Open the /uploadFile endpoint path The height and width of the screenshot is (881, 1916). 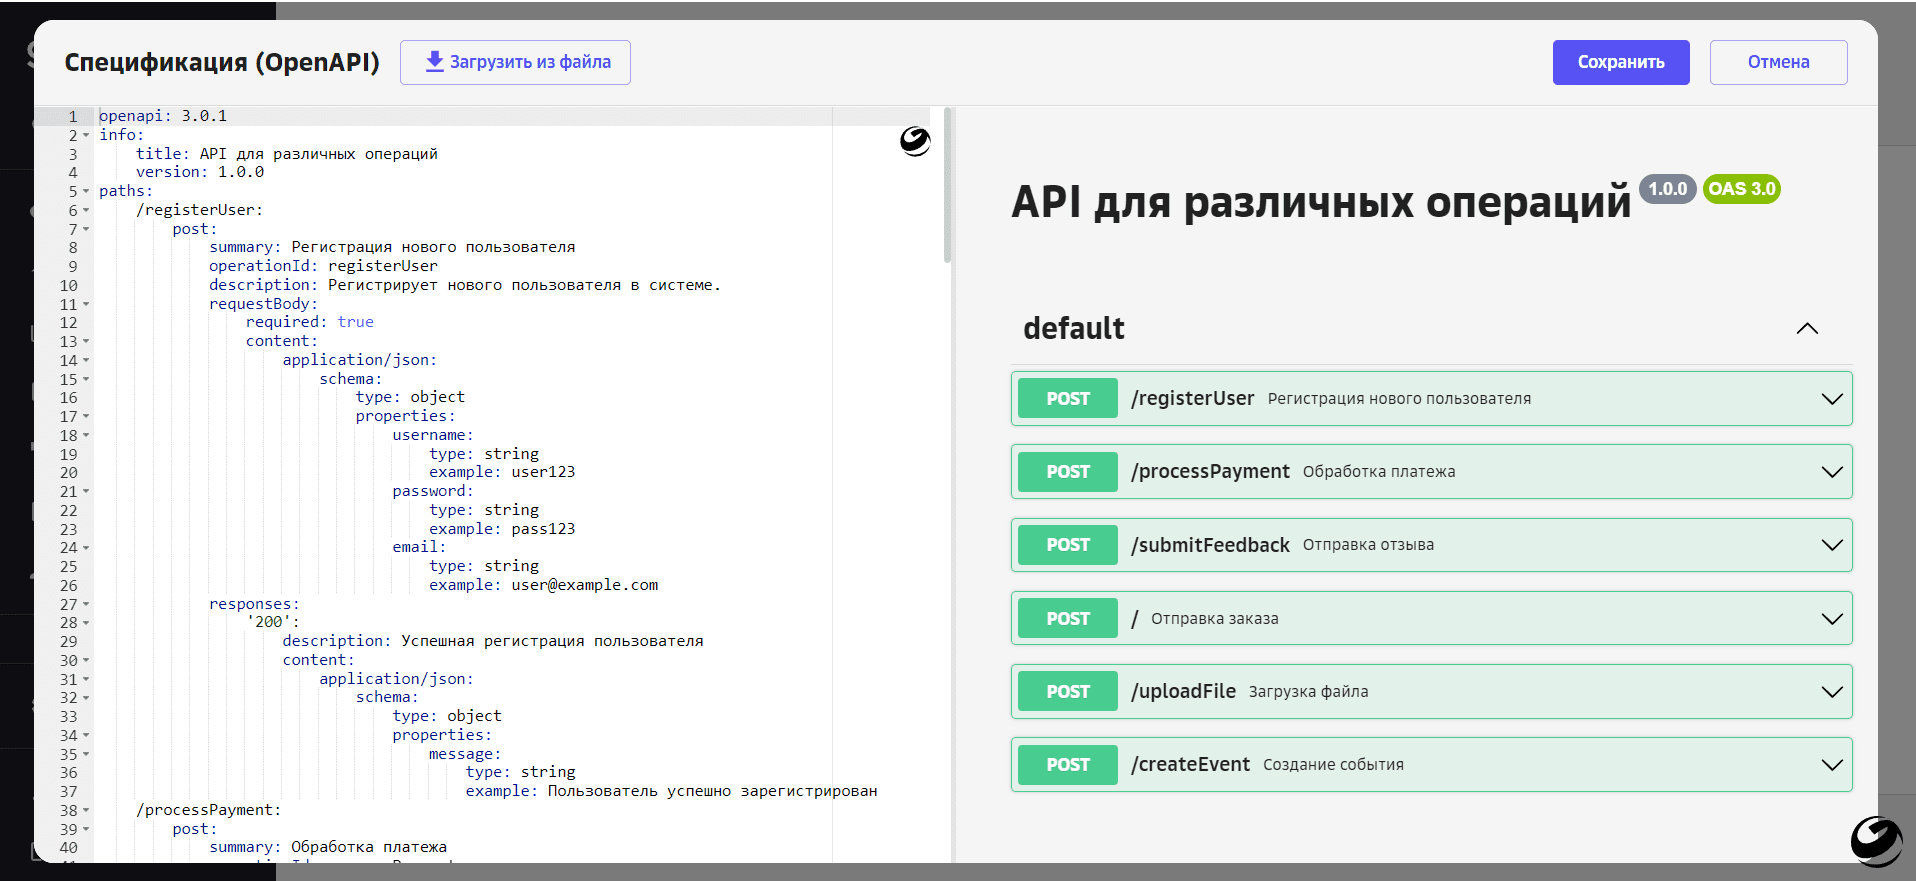[1183, 691]
